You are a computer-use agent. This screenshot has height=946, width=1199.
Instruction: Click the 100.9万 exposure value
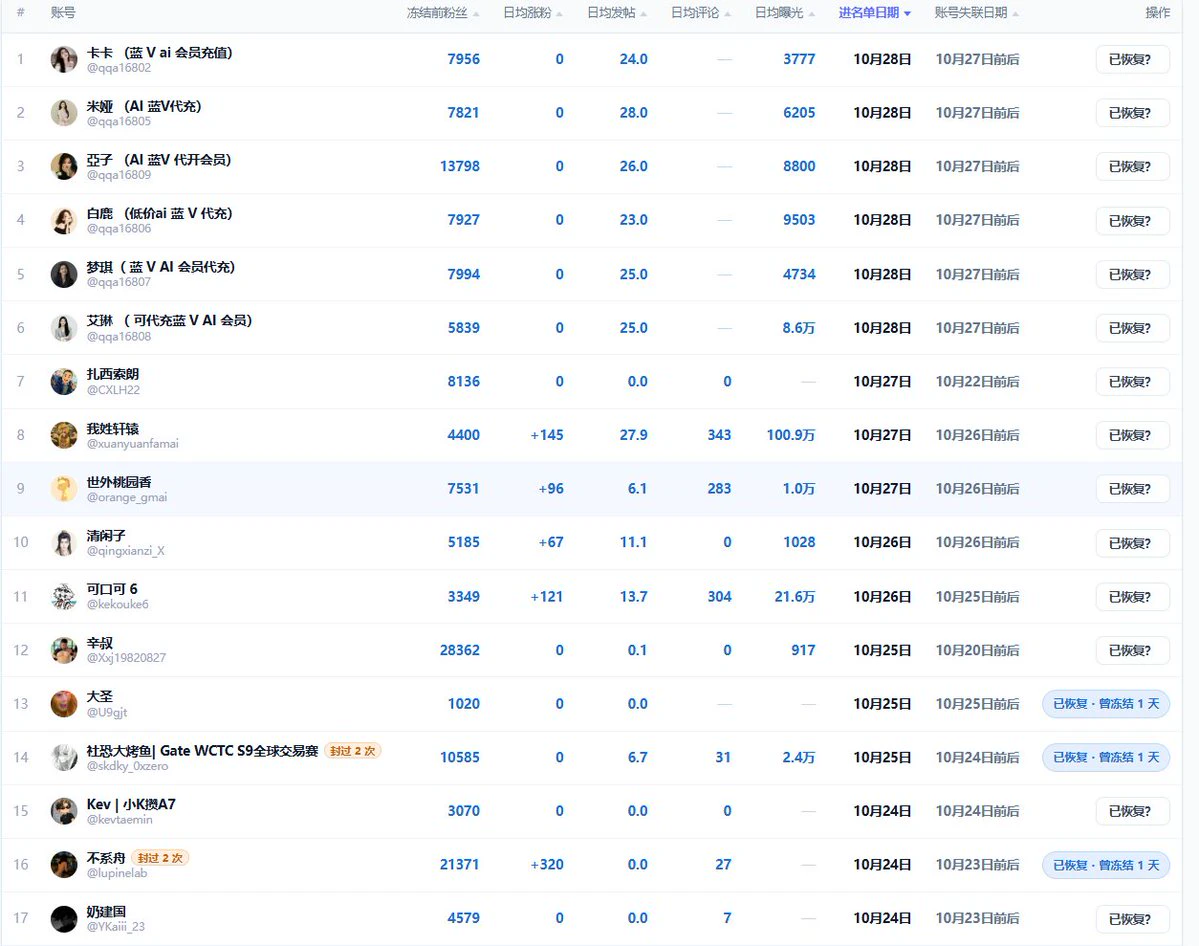791,435
